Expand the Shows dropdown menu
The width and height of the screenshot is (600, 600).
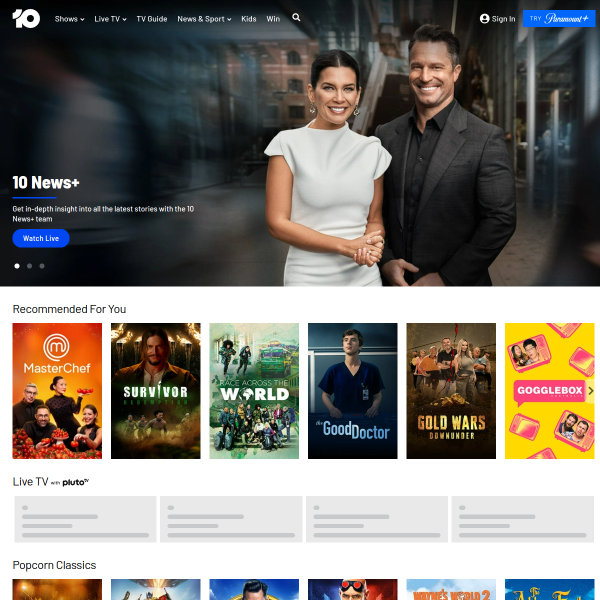[x=69, y=19]
